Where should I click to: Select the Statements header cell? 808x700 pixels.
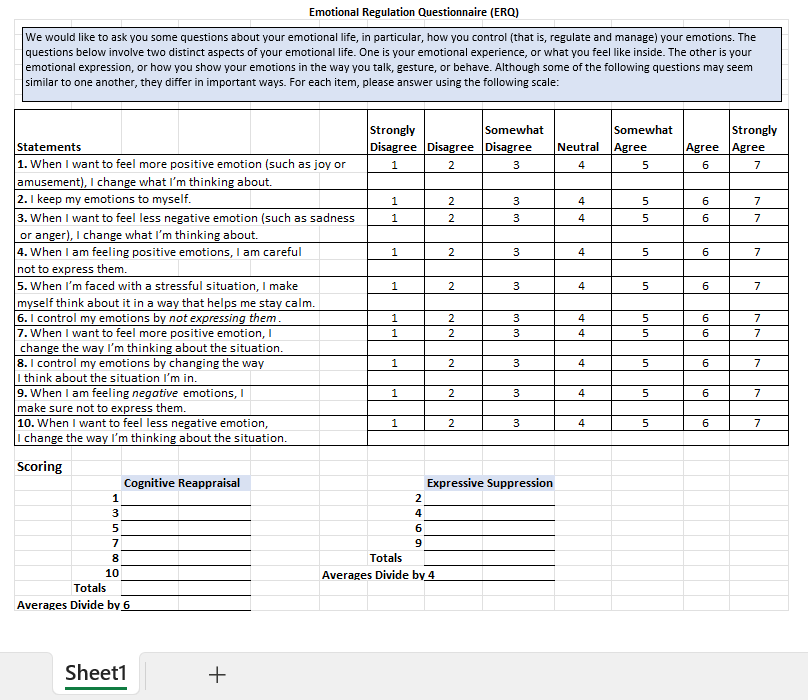click(x=50, y=147)
